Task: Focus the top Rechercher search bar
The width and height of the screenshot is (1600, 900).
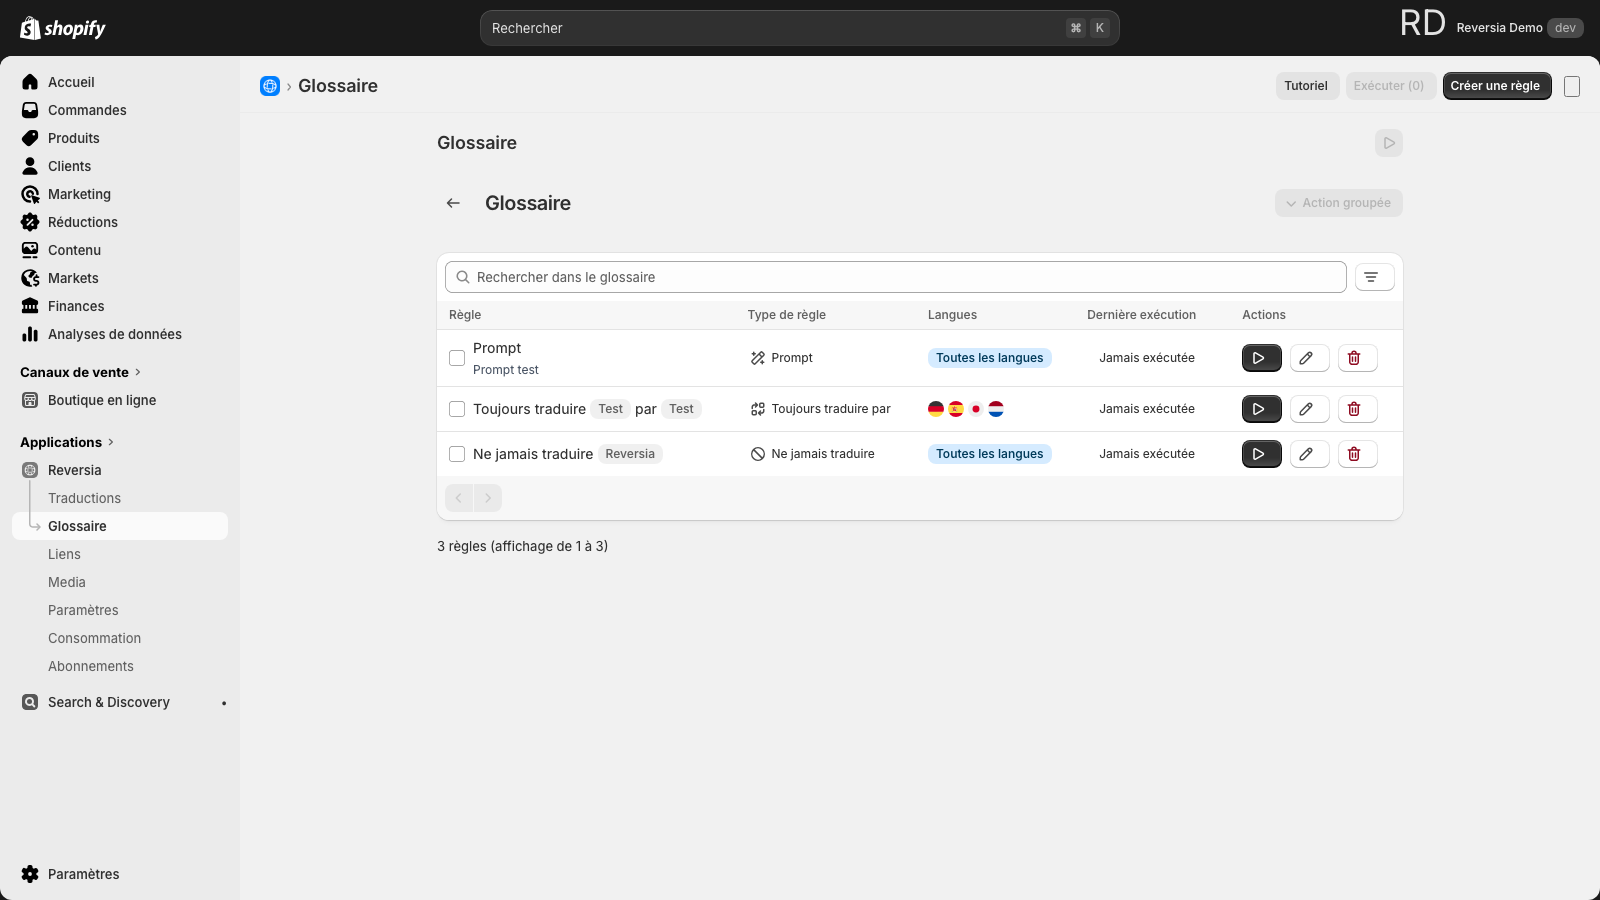Action: tap(799, 28)
